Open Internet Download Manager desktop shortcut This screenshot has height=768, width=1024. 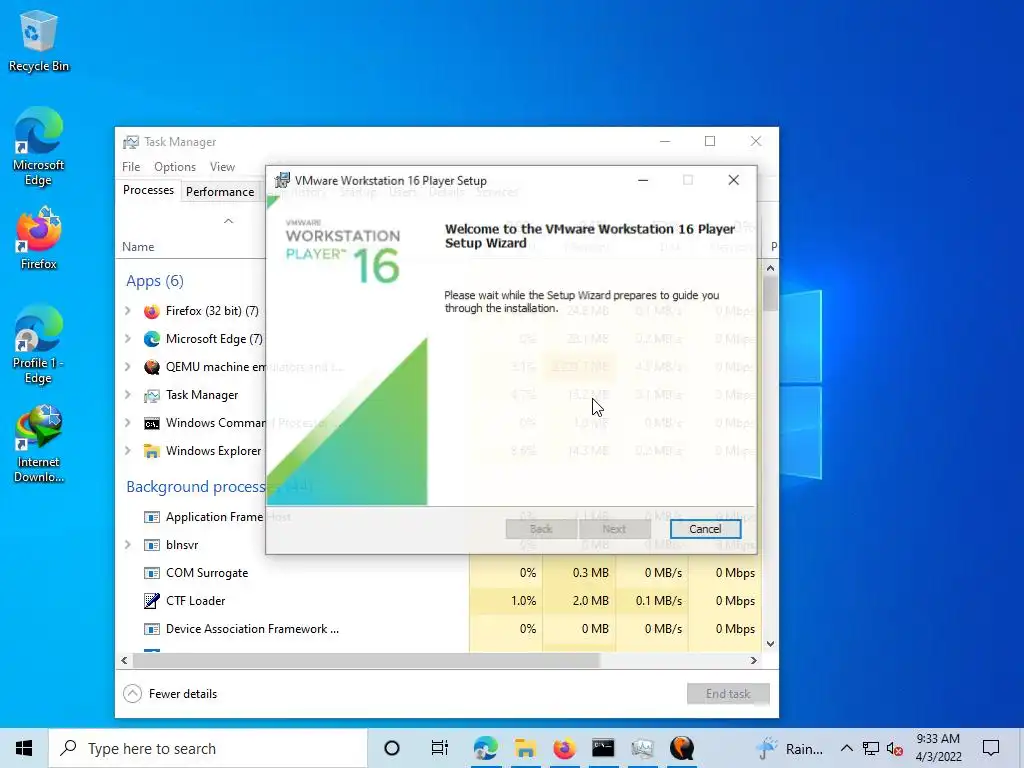point(39,444)
